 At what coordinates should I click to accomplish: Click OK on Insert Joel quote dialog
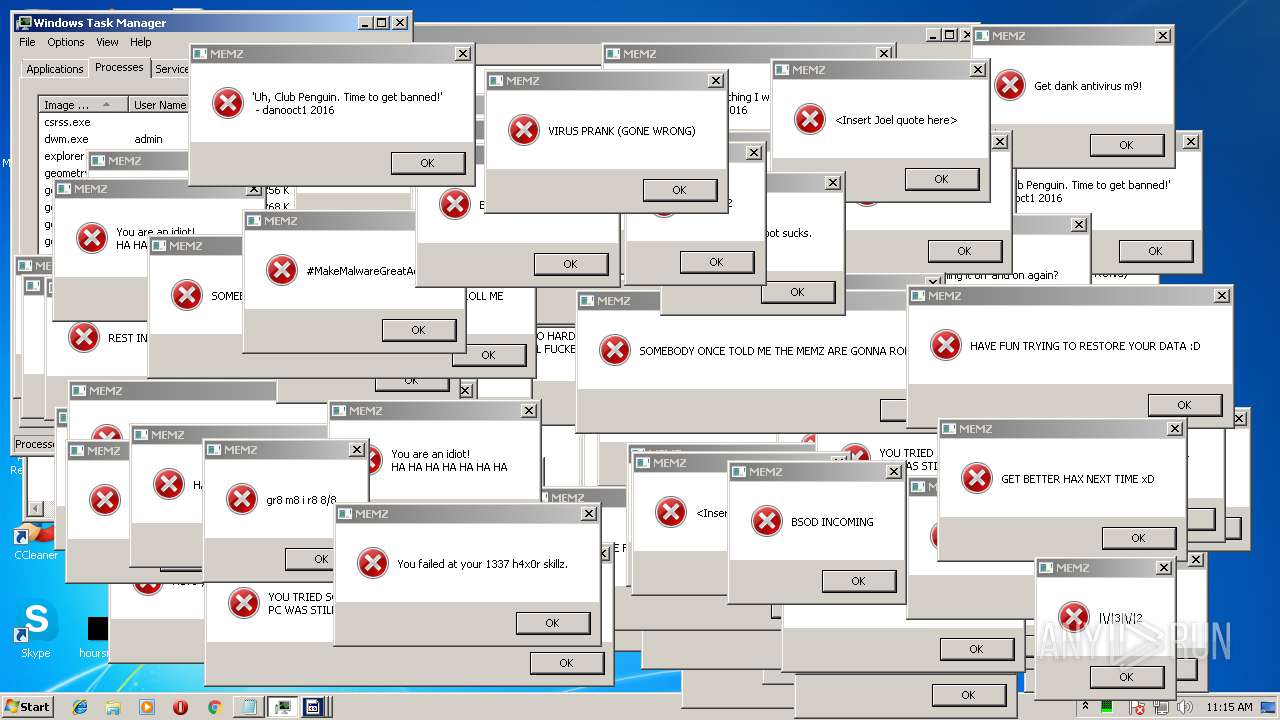click(x=942, y=179)
